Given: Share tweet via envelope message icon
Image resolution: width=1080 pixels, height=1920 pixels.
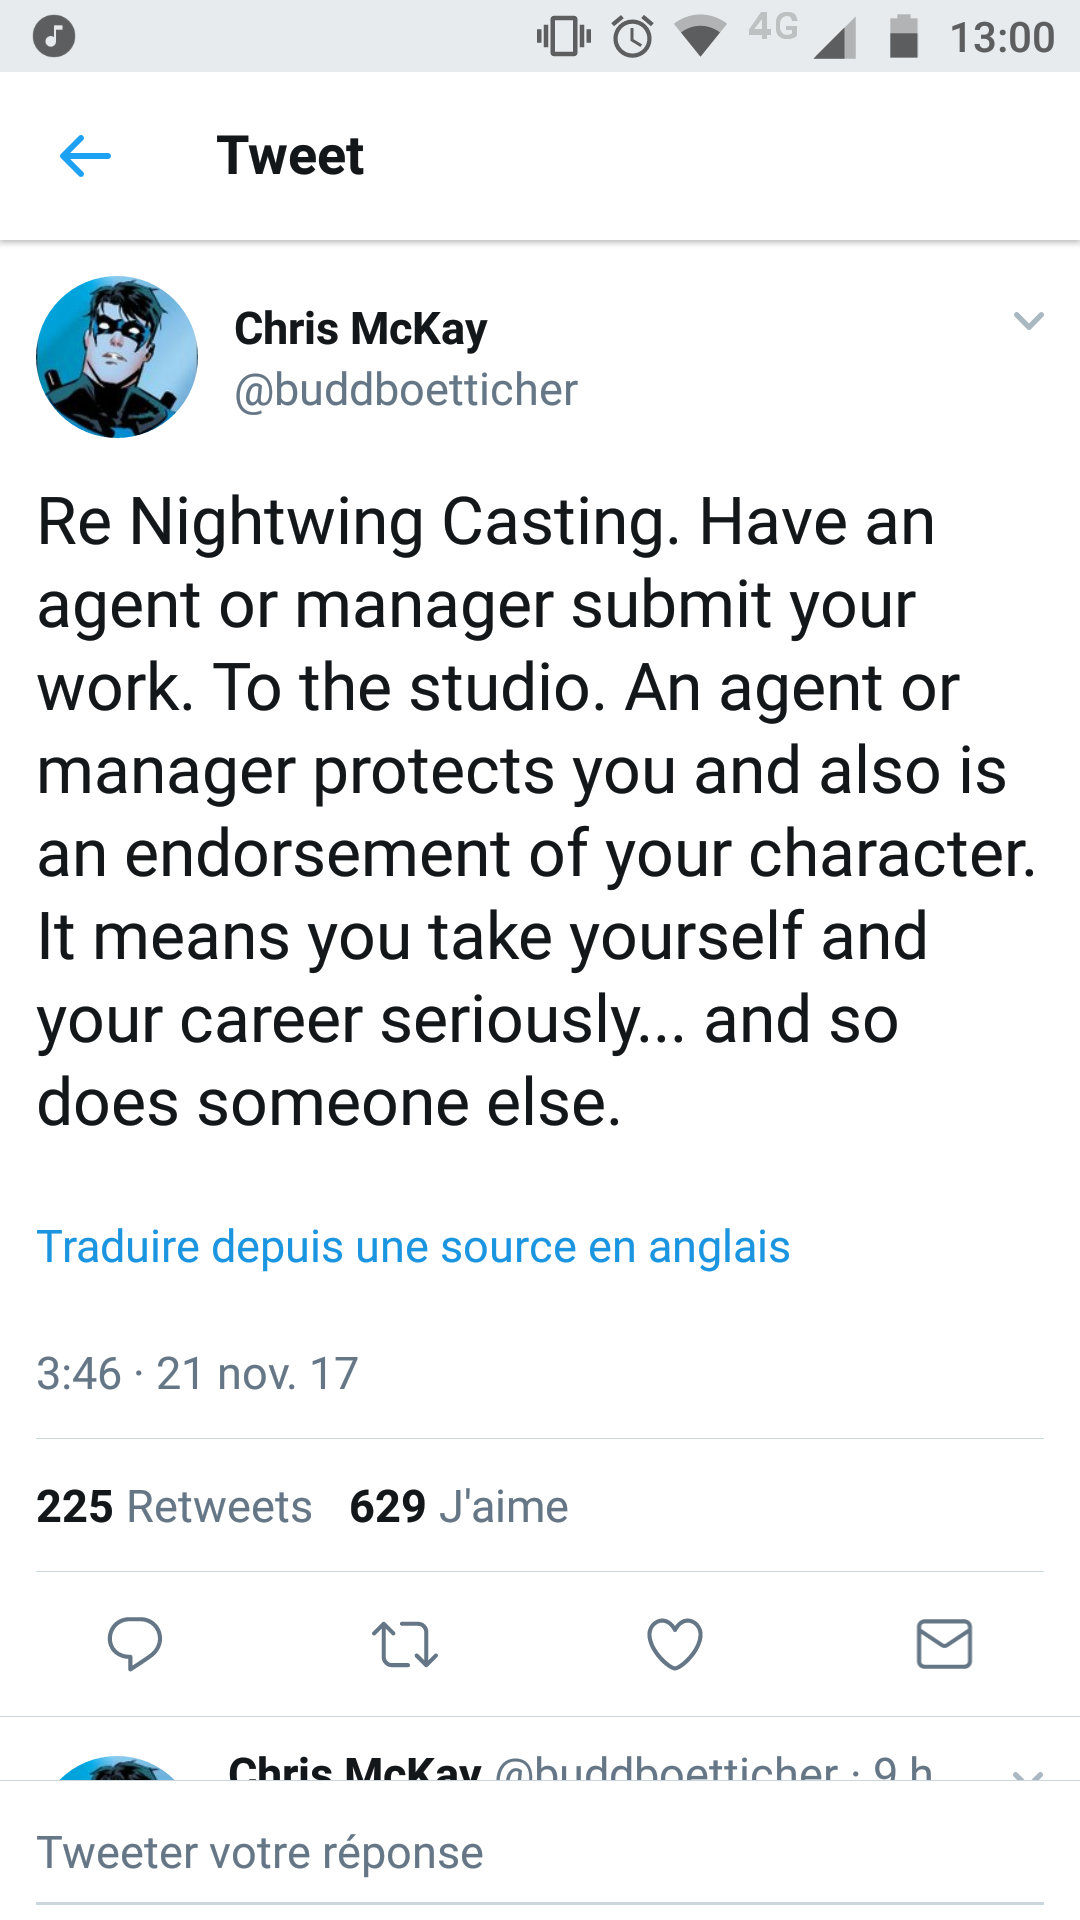Looking at the screenshot, I should (x=944, y=1644).
